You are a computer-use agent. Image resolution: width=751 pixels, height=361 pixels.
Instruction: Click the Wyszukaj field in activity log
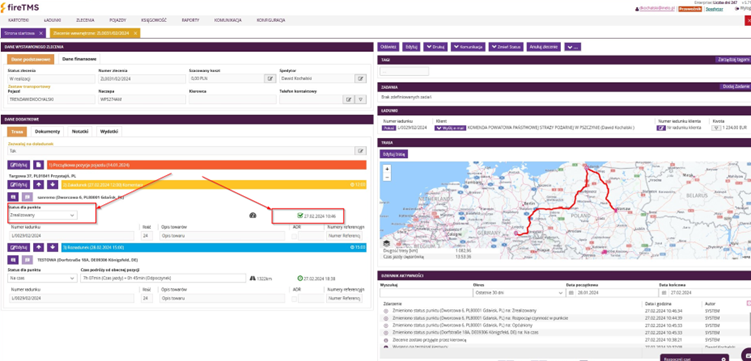click(424, 293)
